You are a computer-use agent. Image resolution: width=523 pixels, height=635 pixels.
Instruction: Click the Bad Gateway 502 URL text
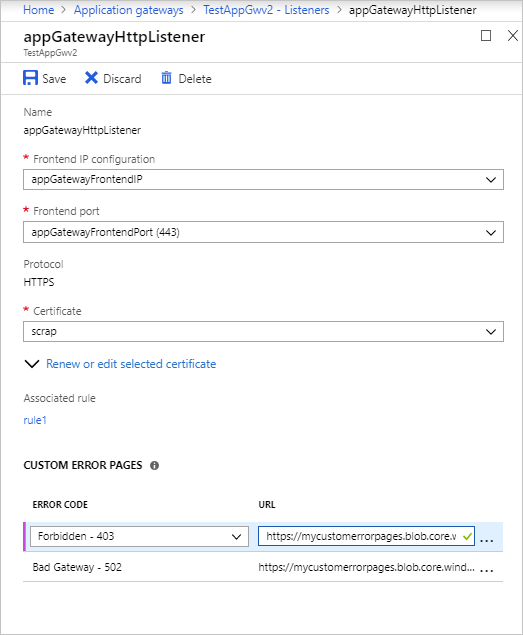tap(366, 567)
